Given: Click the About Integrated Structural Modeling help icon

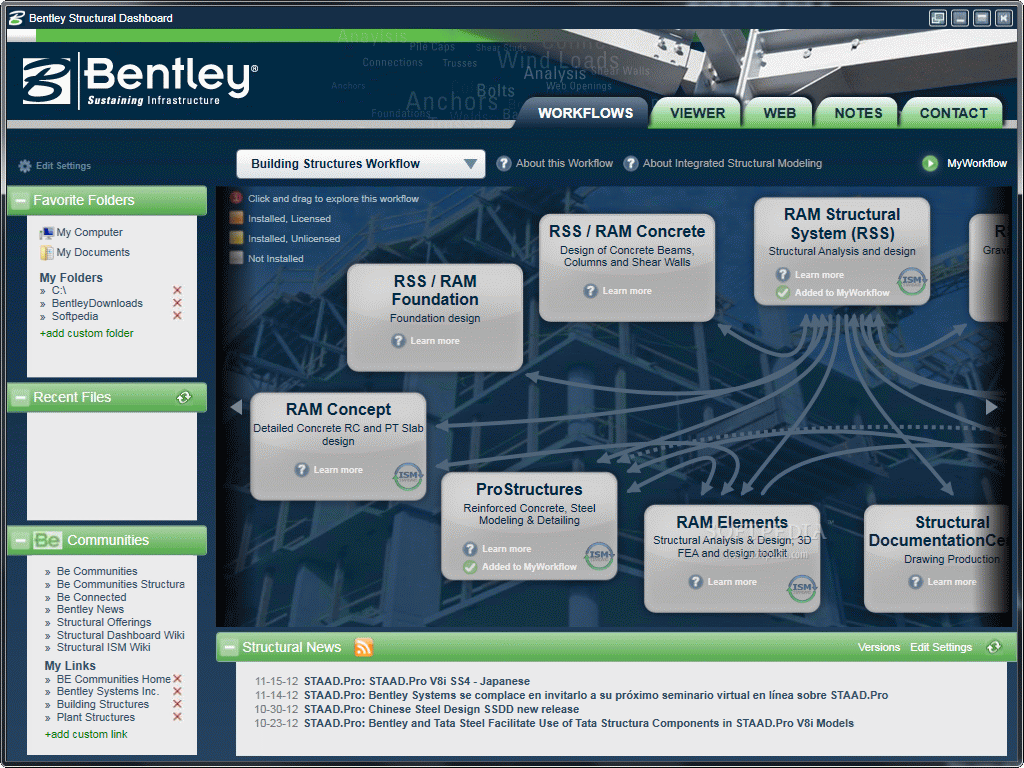Looking at the screenshot, I should tap(630, 163).
